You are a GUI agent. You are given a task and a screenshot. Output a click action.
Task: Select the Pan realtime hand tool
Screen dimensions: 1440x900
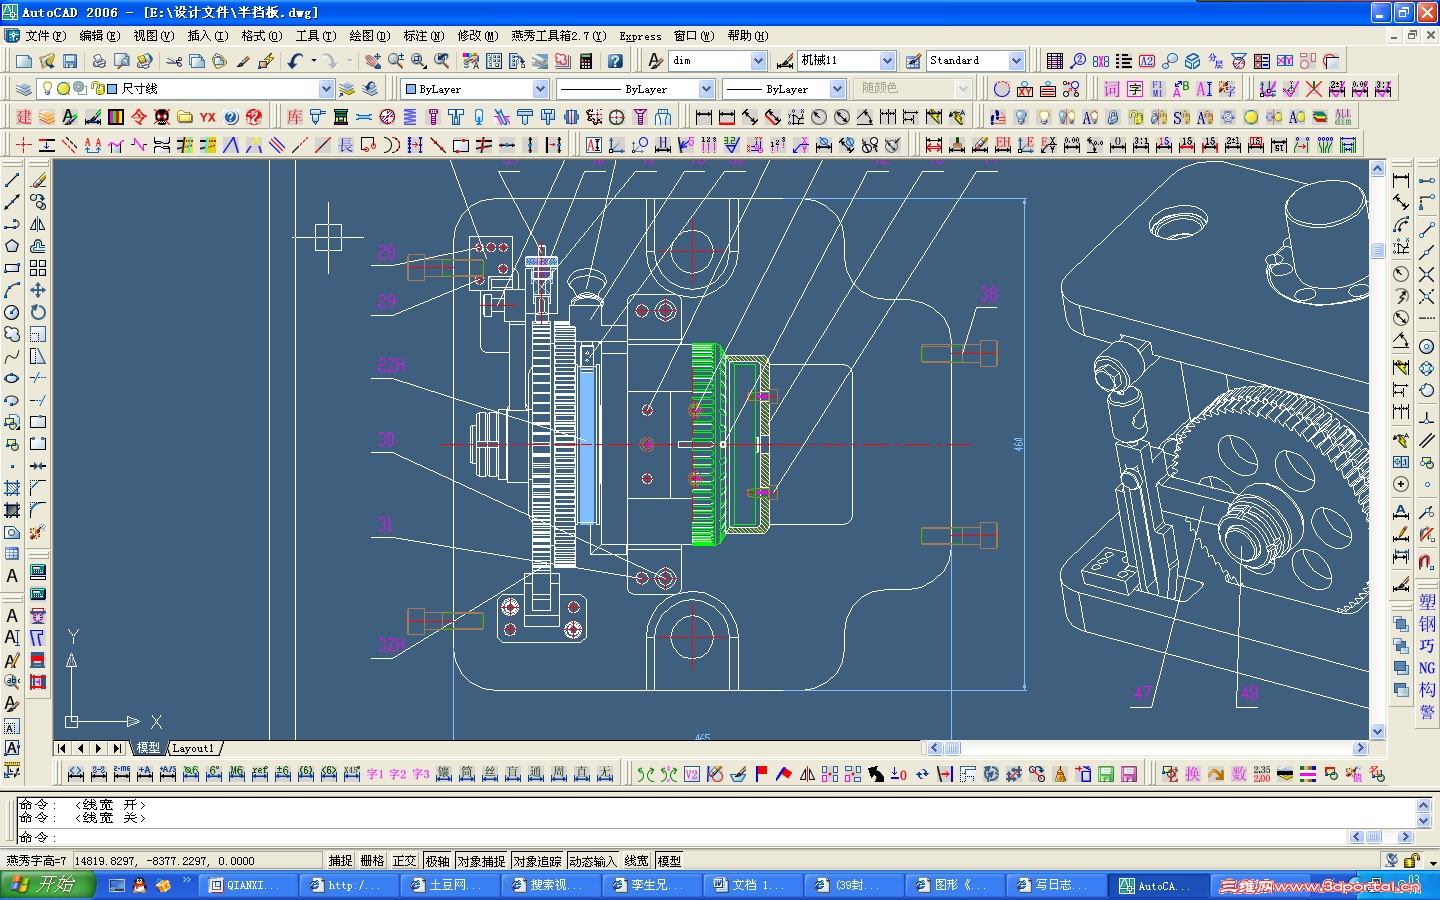[x=373, y=61]
